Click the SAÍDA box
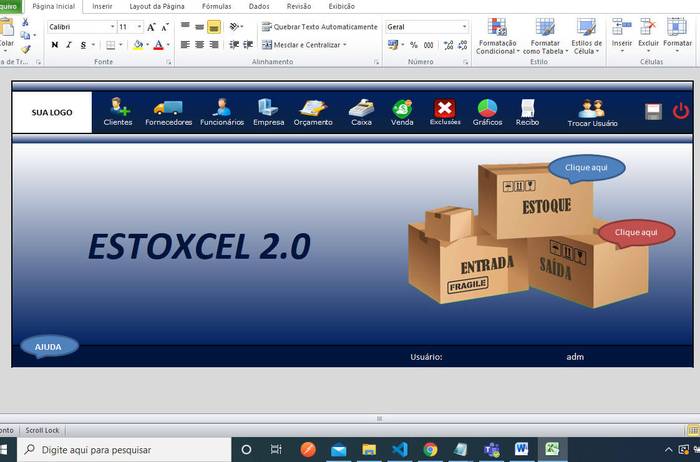The image size is (700, 462). 587,270
